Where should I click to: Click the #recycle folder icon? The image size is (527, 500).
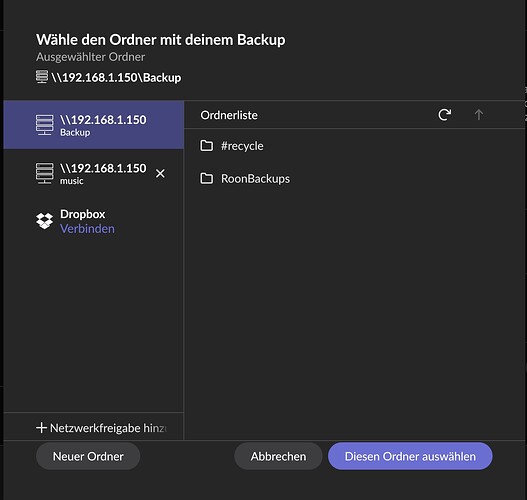[206, 145]
